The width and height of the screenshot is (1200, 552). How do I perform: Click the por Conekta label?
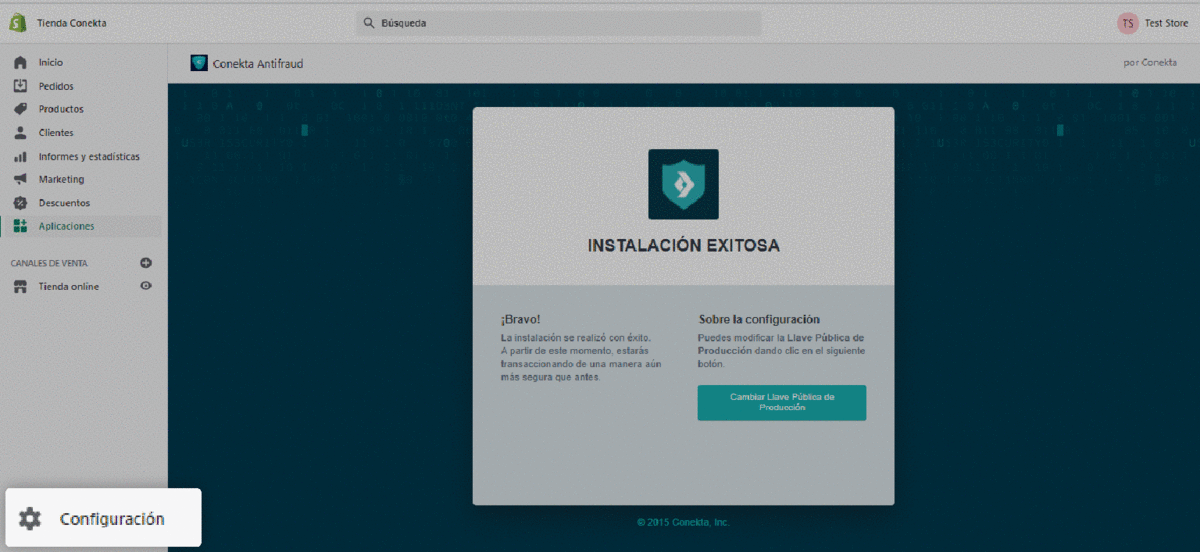click(1151, 63)
